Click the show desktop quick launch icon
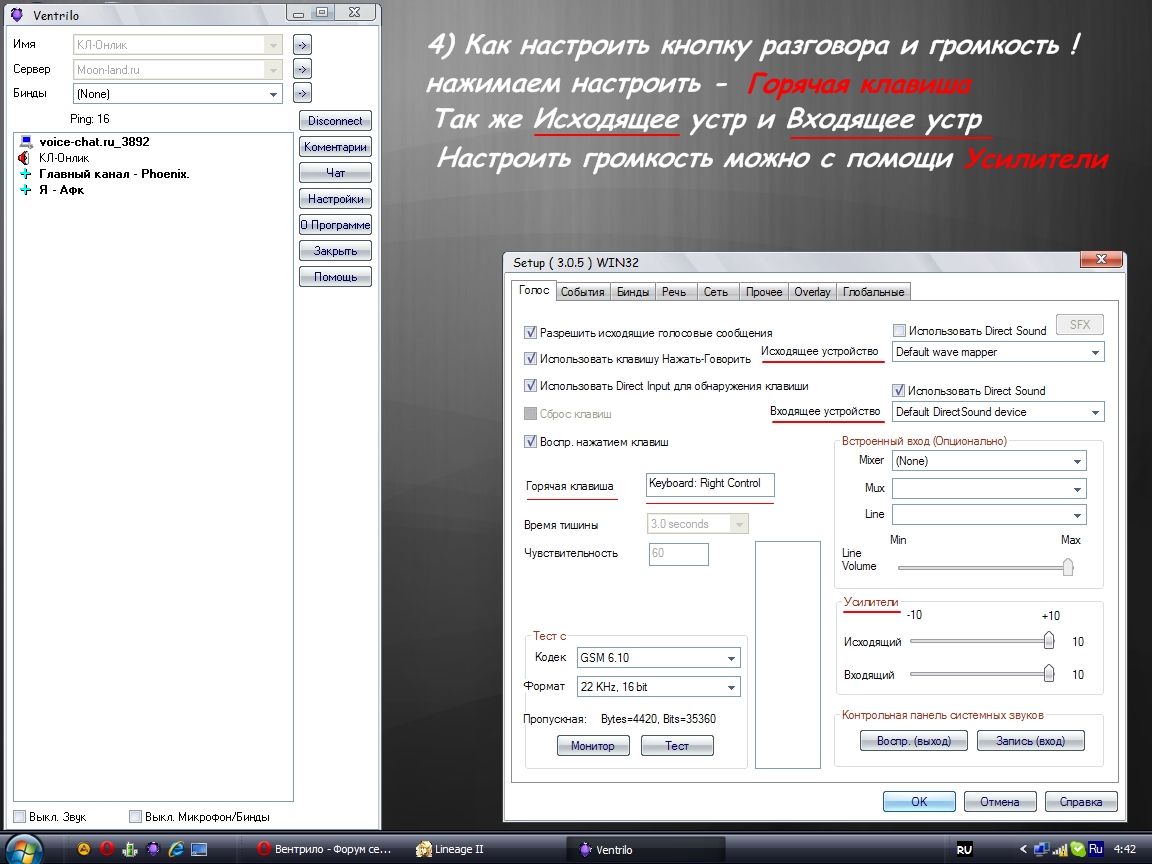The width and height of the screenshot is (1152, 864). point(199,849)
